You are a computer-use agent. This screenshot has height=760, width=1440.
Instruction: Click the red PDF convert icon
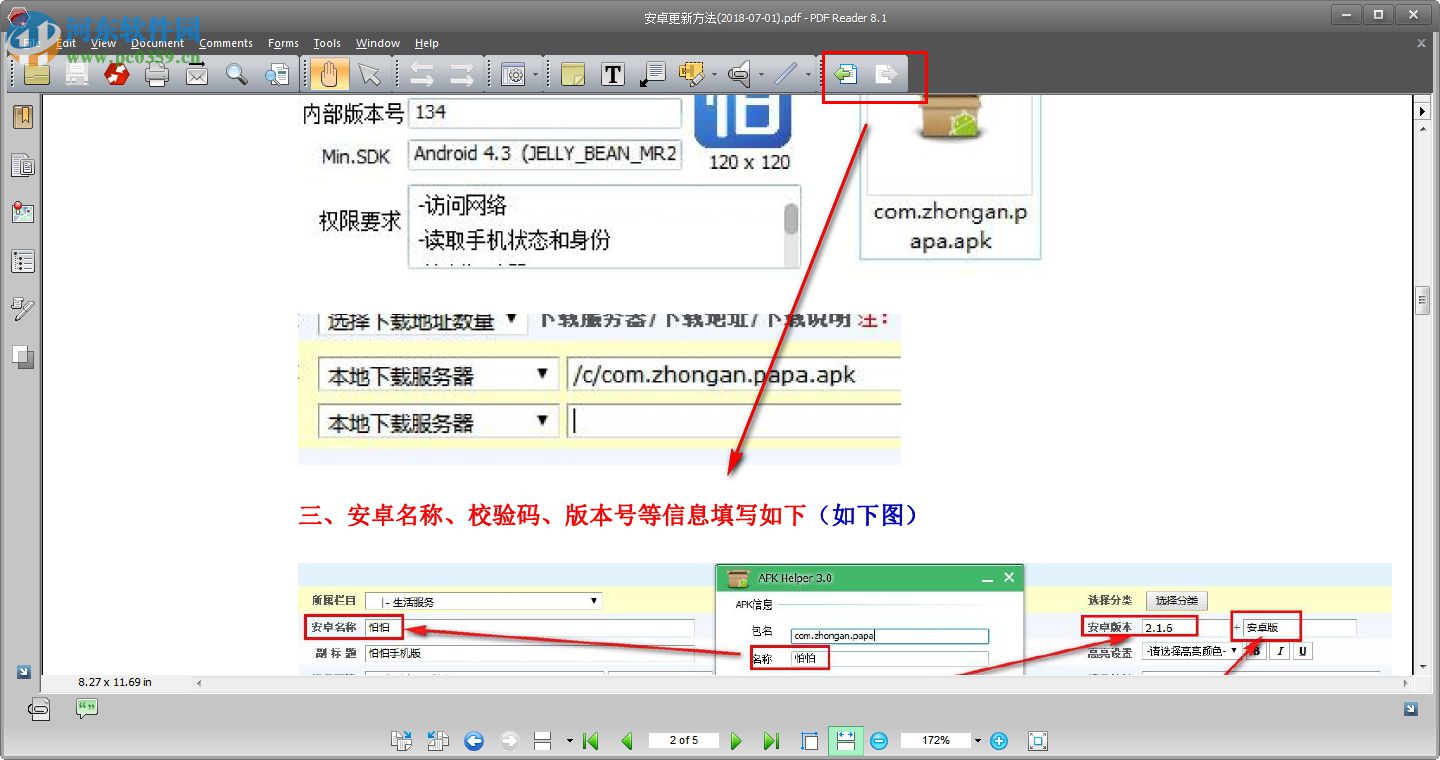coord(117,74)
